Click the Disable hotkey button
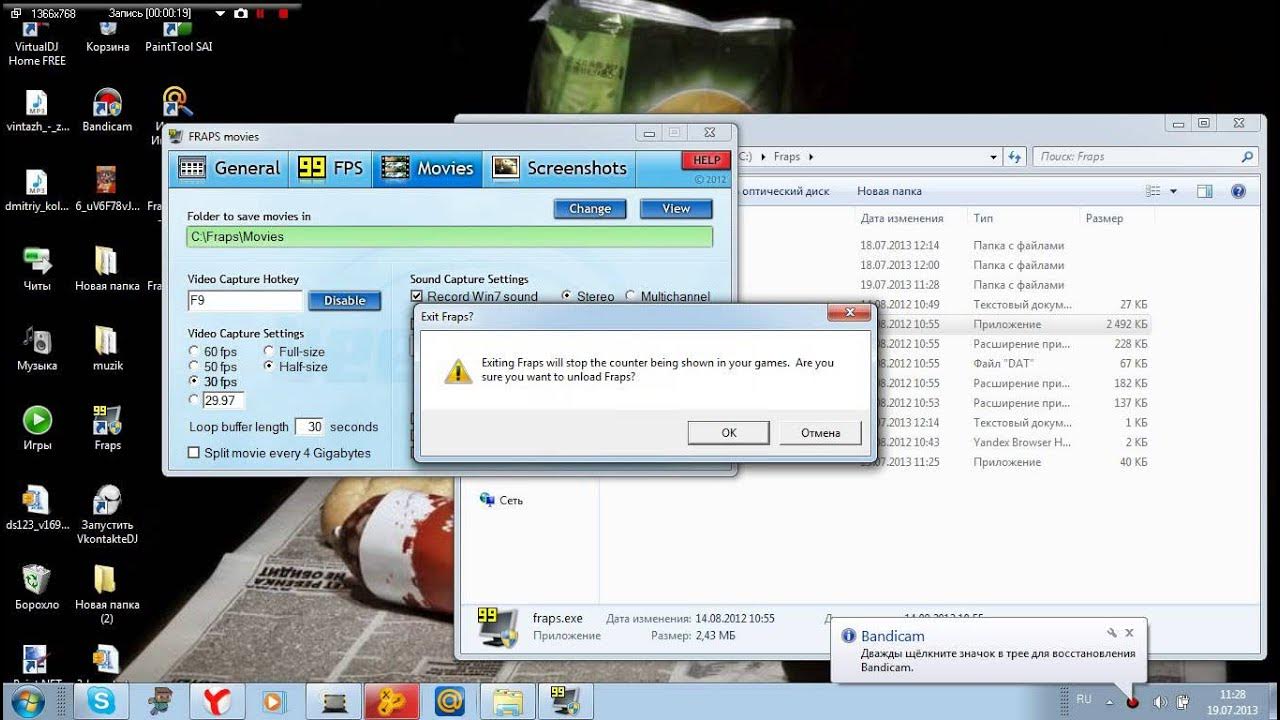 tap(344, 301)
